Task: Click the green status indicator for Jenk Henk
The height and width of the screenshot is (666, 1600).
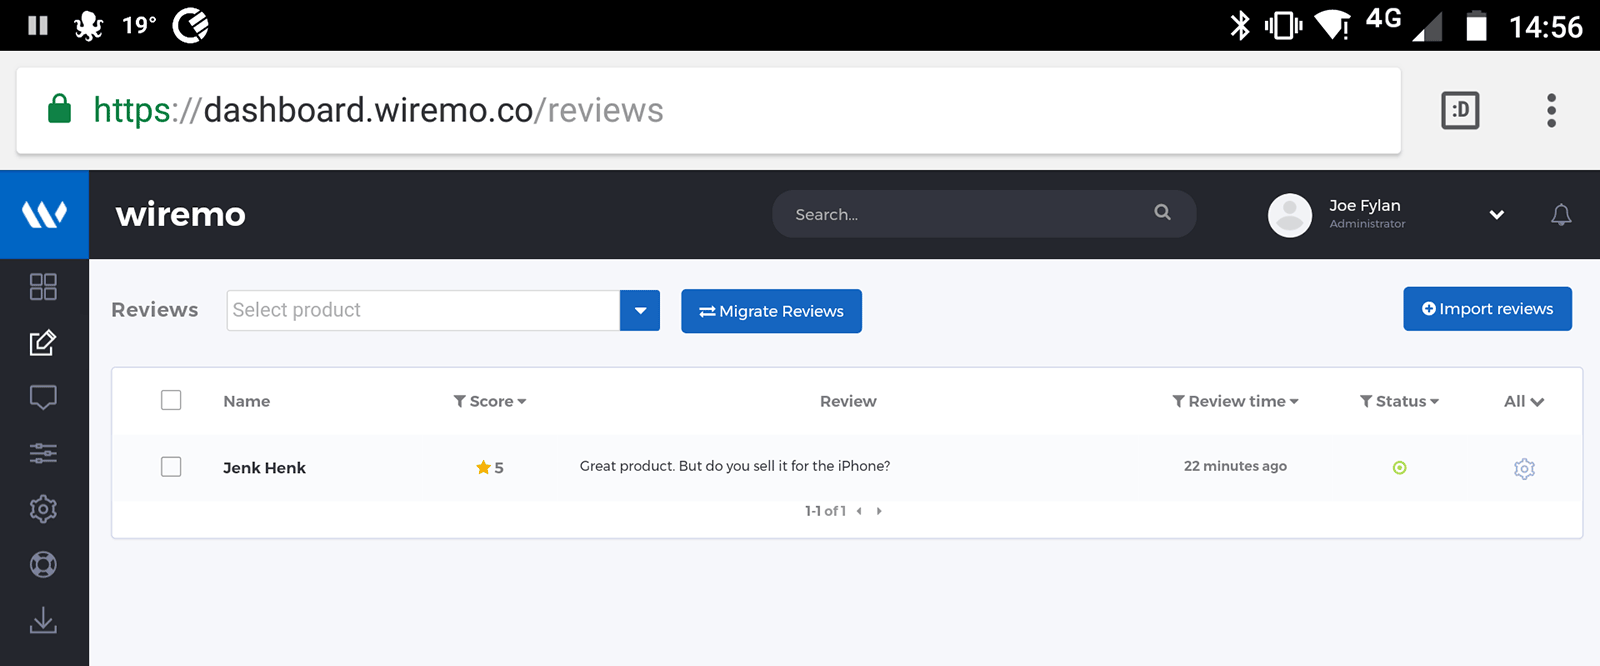Action: click(1399, 467)
